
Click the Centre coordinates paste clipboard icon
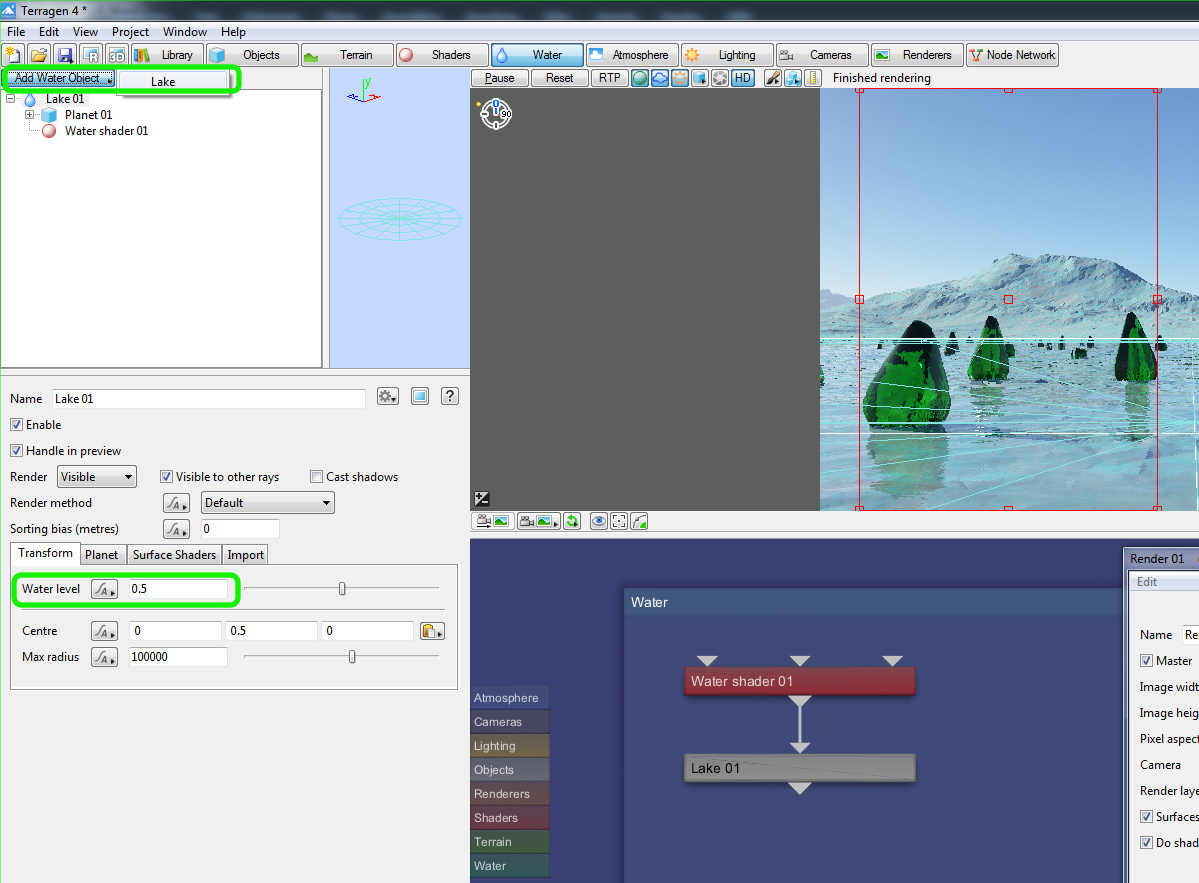coord(432,631)
